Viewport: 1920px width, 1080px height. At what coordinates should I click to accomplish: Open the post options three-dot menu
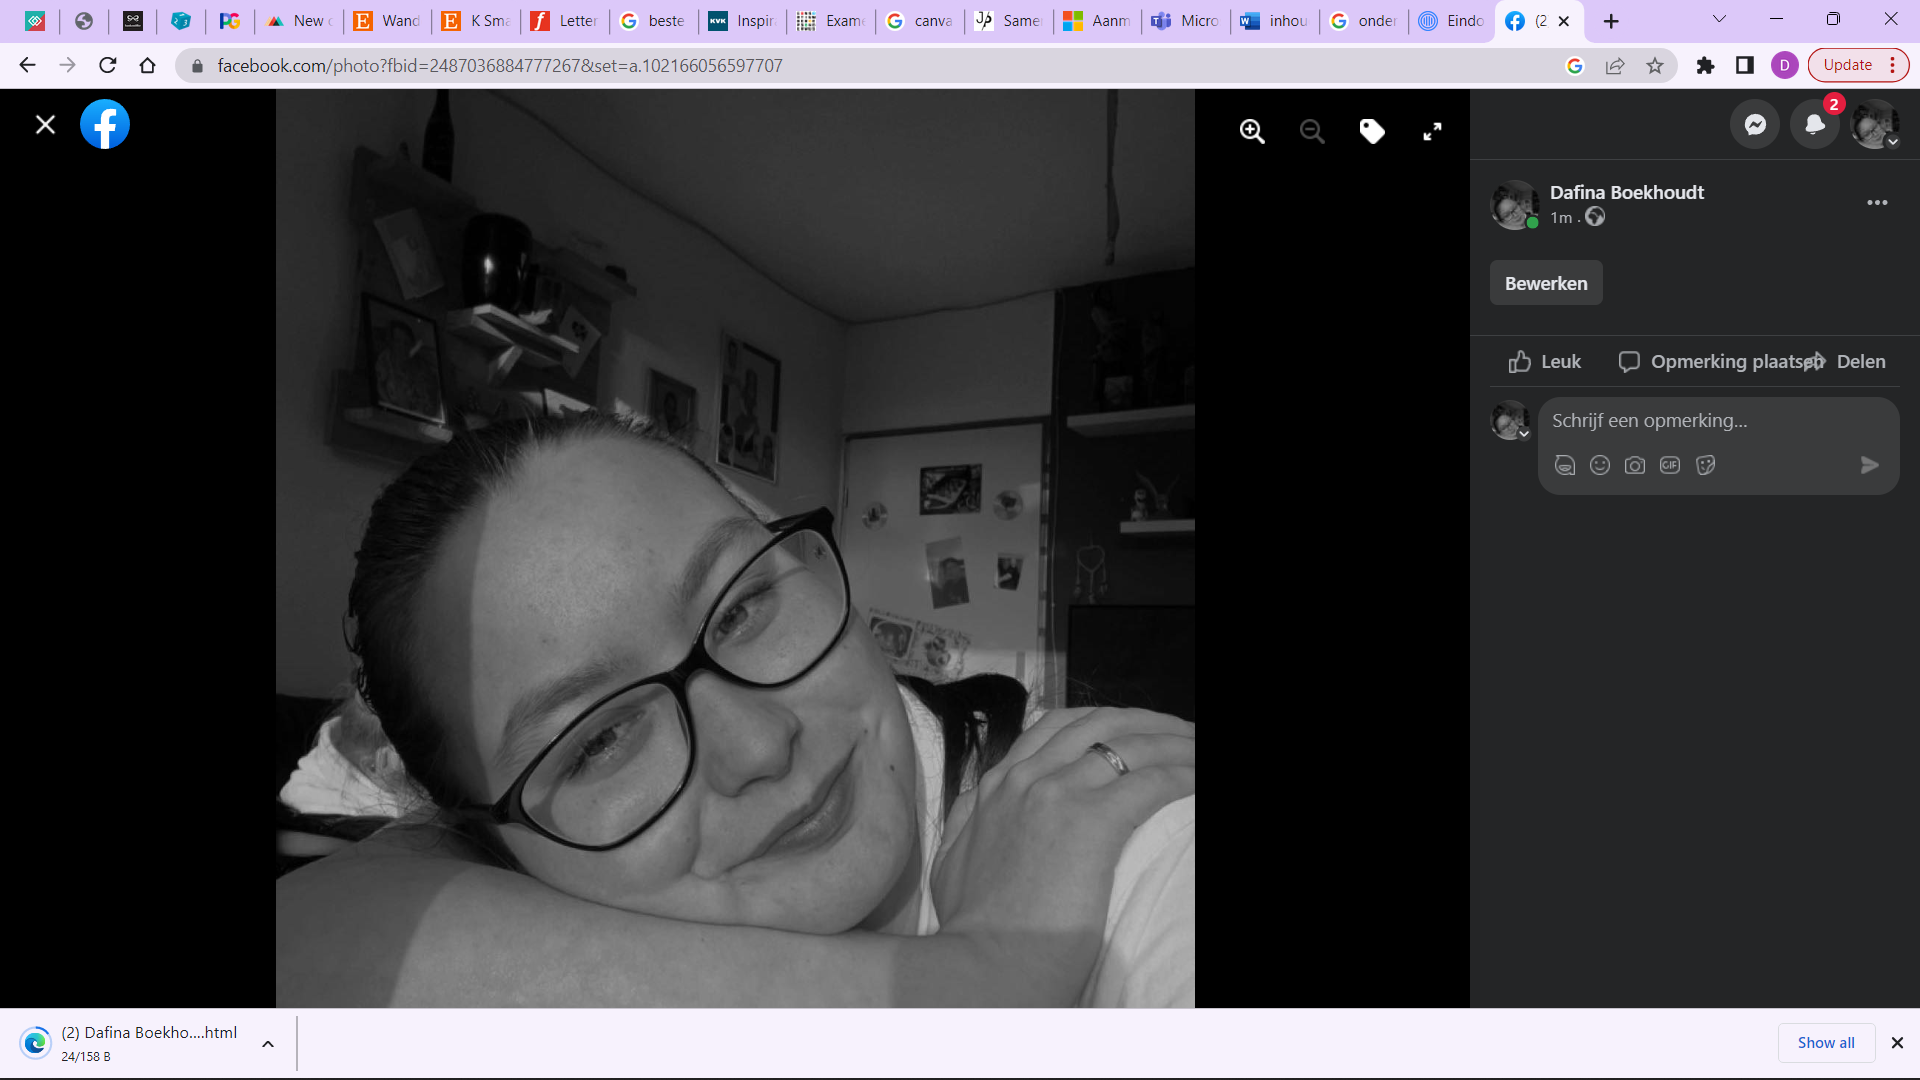pos(1877,203)
